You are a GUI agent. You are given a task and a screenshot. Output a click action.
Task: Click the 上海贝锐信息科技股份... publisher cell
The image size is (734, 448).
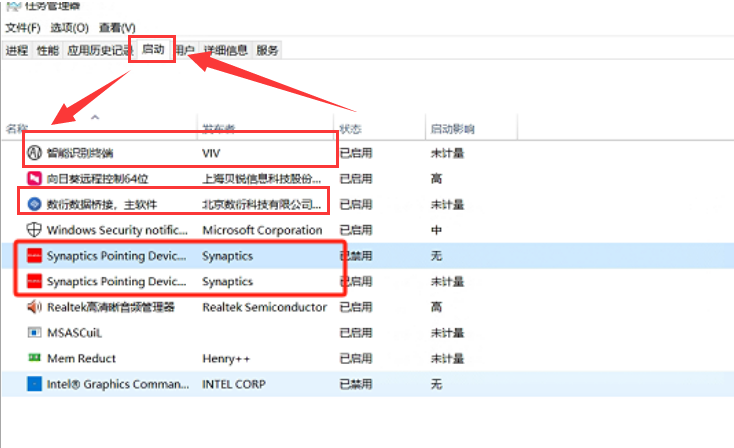click(262, 178)
